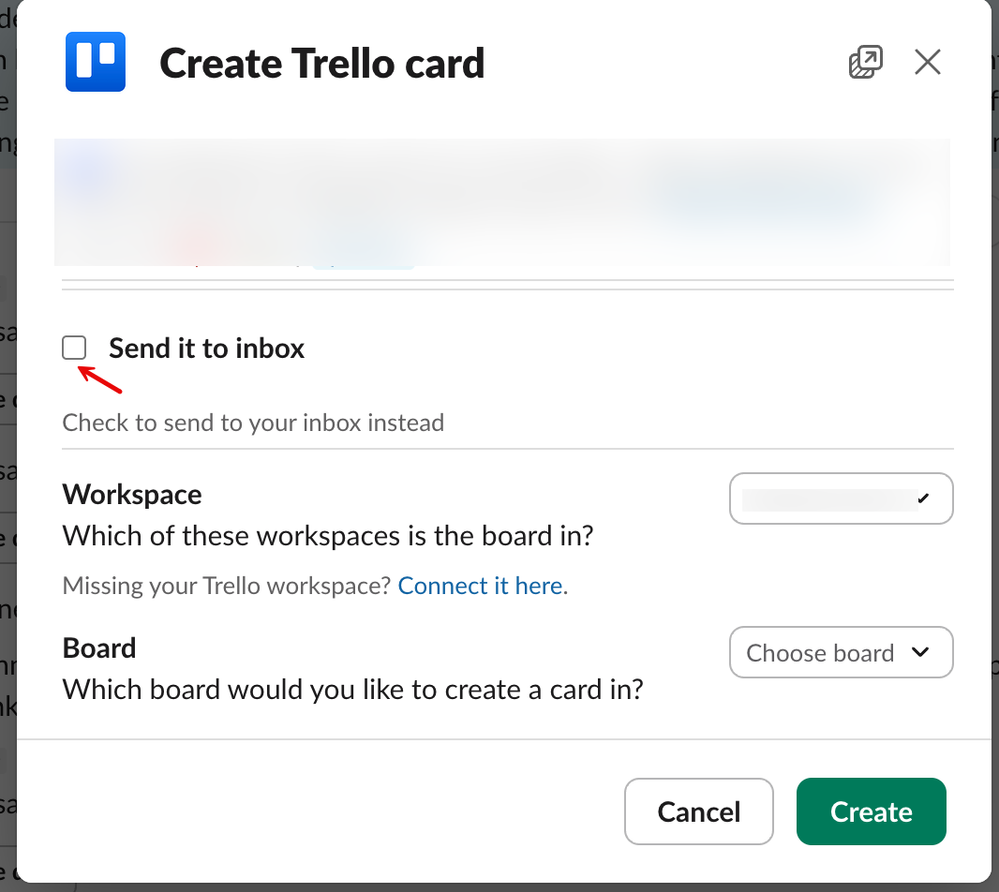Open the Choose board dropdown
Viewport: 999px width, 892px height.
841,653
